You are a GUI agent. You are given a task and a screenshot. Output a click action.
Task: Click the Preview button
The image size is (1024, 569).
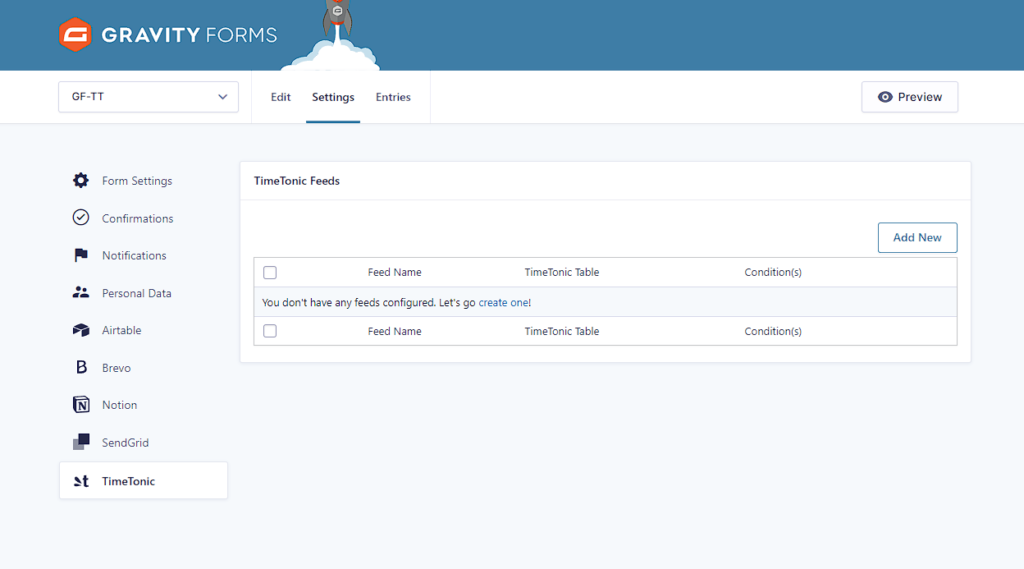coord(910,97)
